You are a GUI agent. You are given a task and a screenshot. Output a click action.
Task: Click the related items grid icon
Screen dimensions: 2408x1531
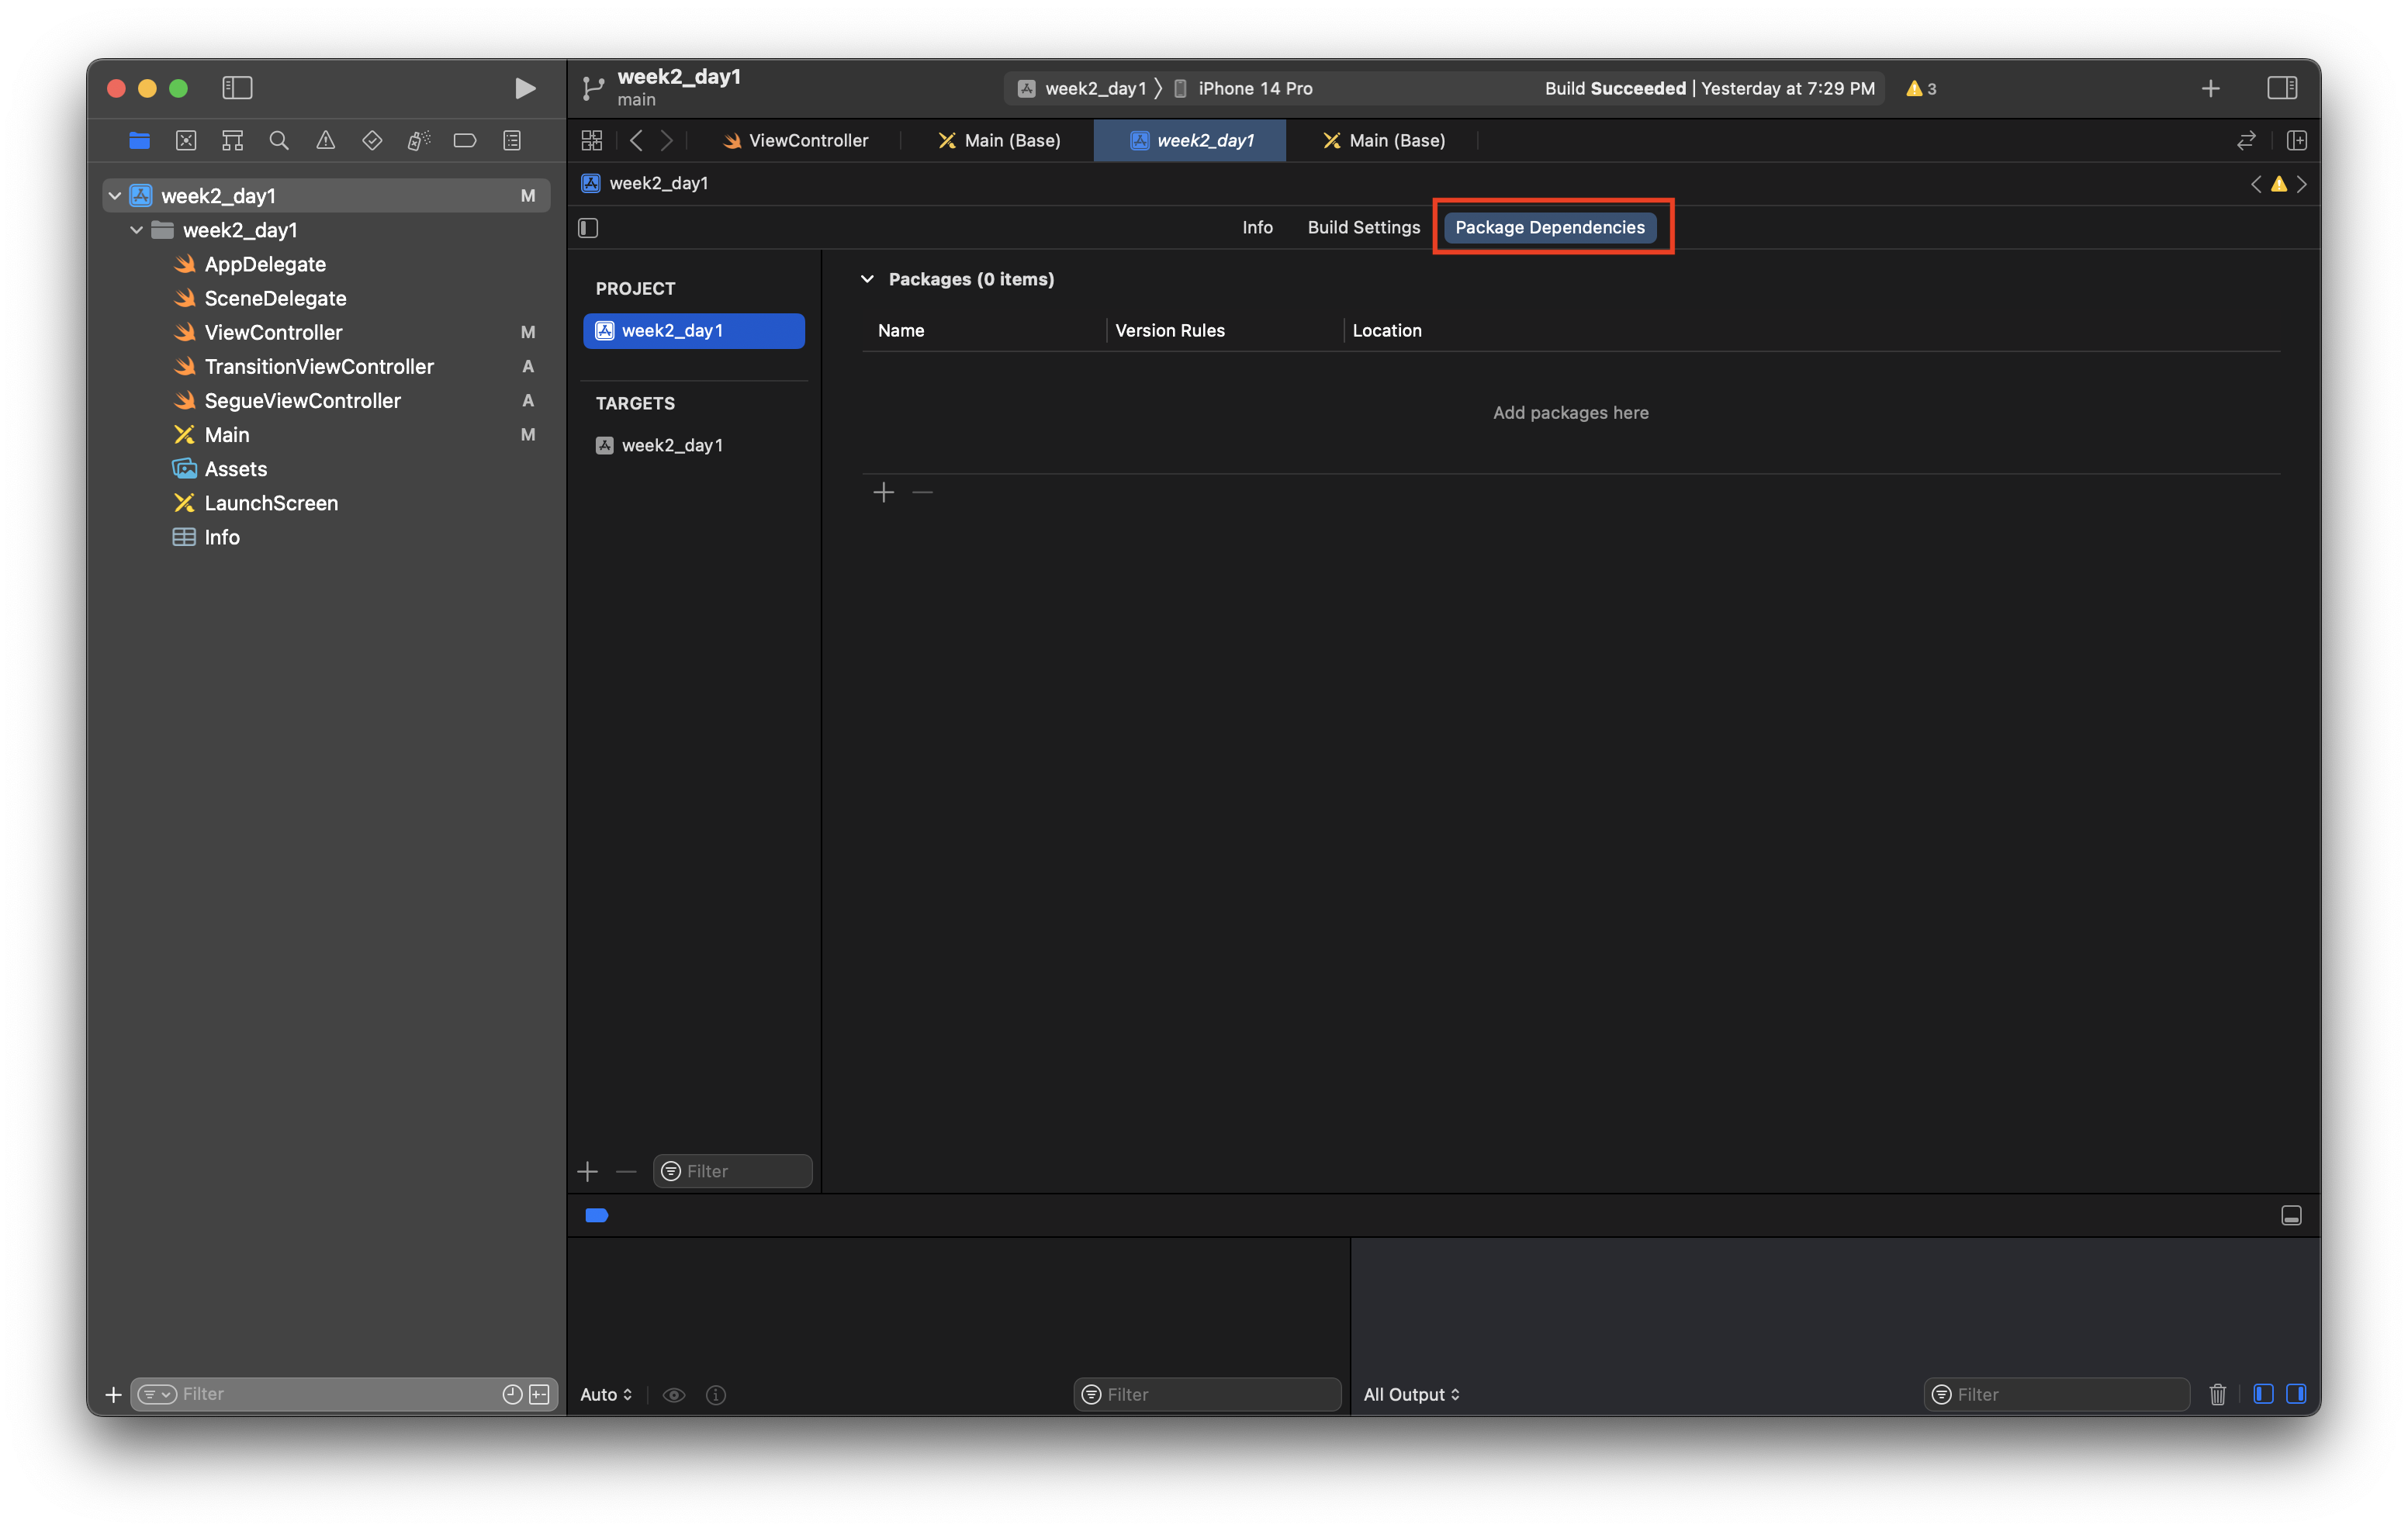click(x=592, y=141)
